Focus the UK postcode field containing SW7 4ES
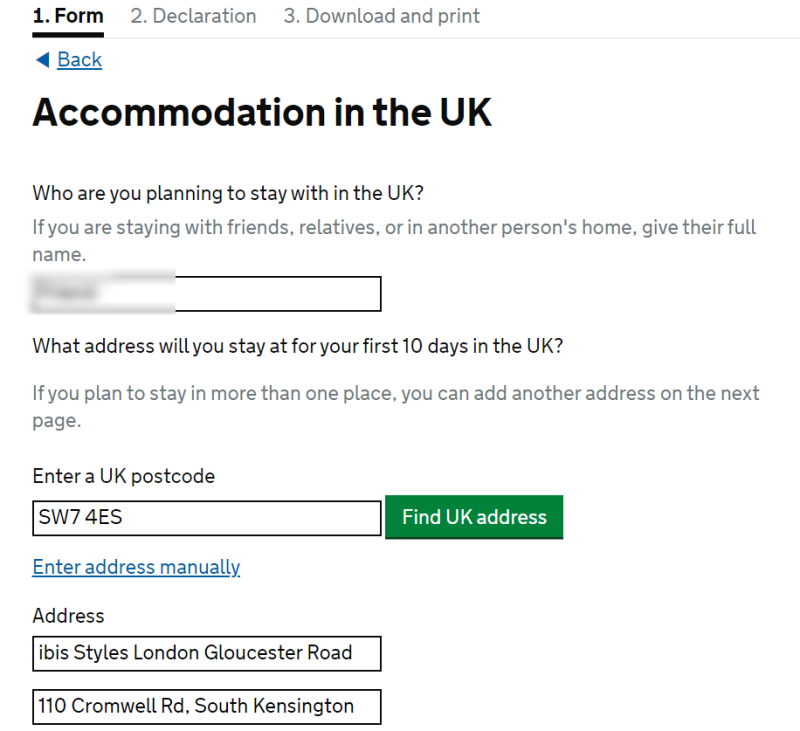 (x=206, y=518)
